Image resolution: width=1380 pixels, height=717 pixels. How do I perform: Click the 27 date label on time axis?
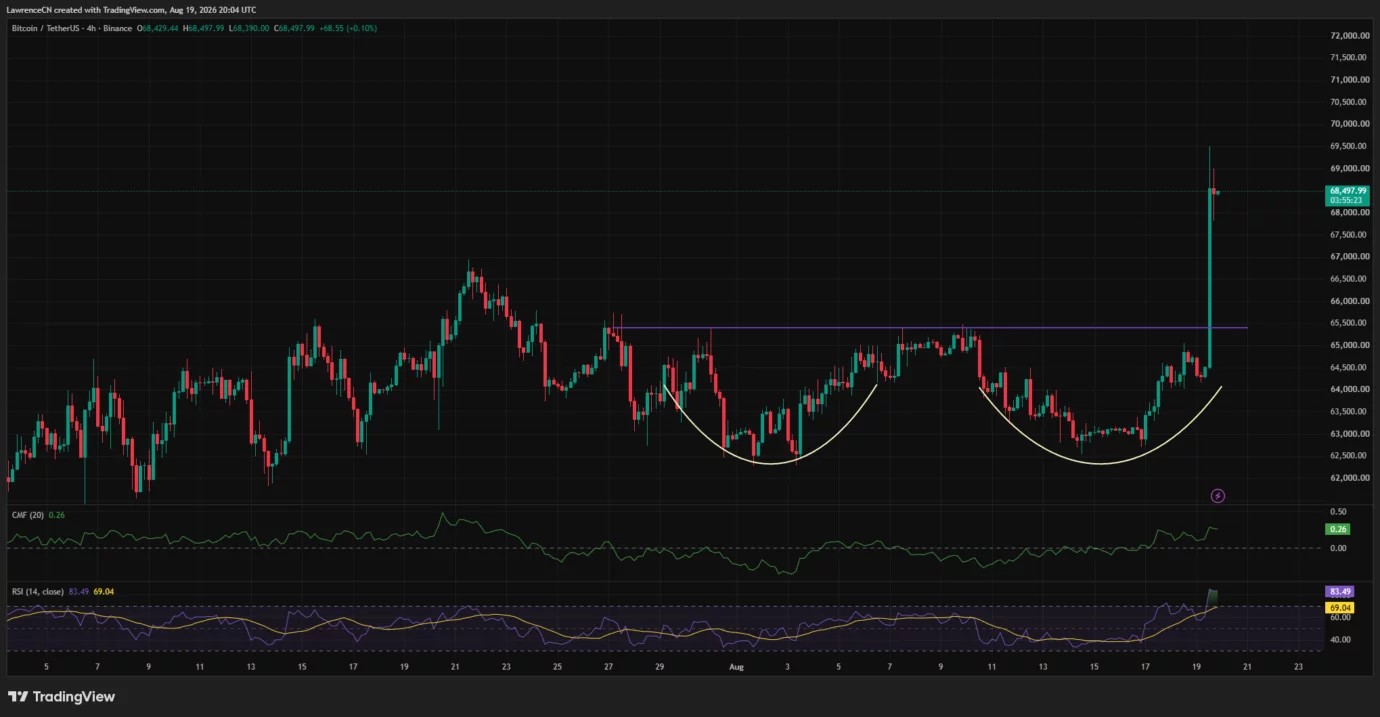(x=608, y=666)
